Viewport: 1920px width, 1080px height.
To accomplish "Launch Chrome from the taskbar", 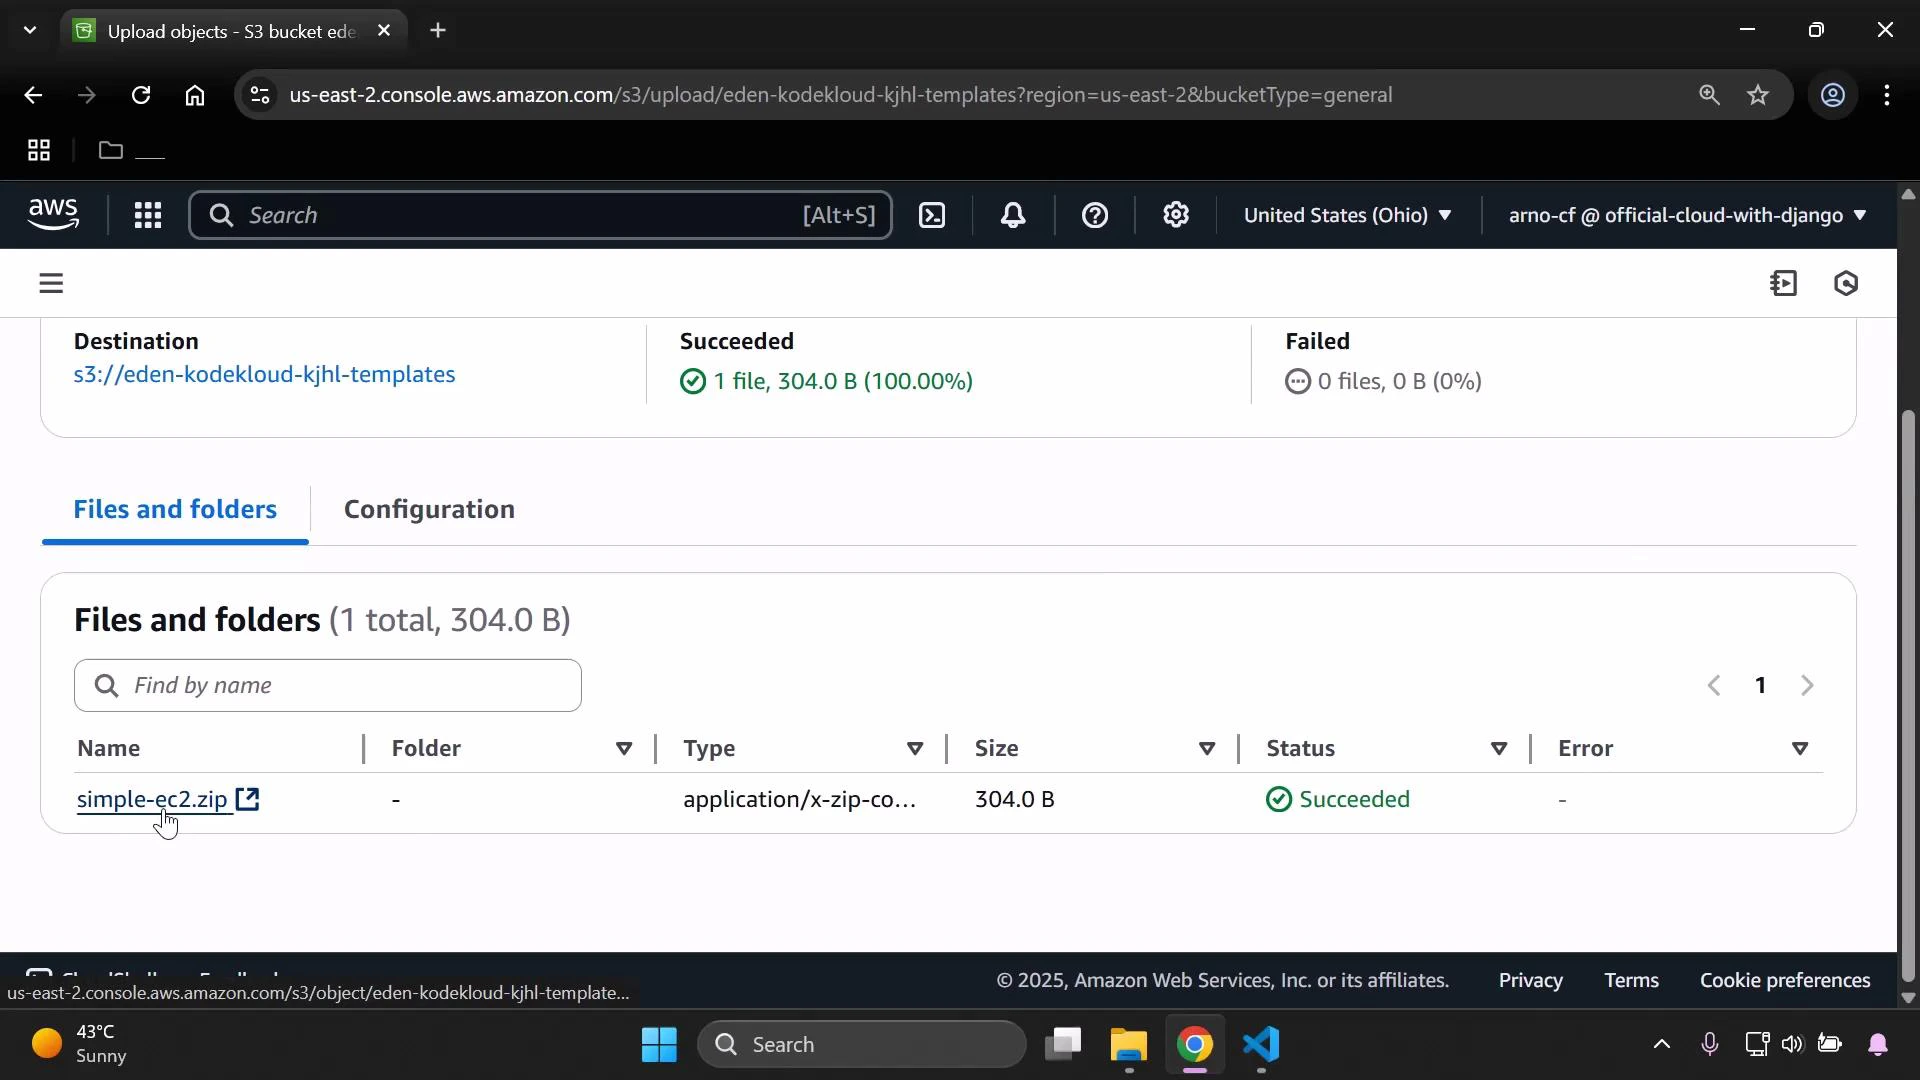I will click(1196, 1044).
